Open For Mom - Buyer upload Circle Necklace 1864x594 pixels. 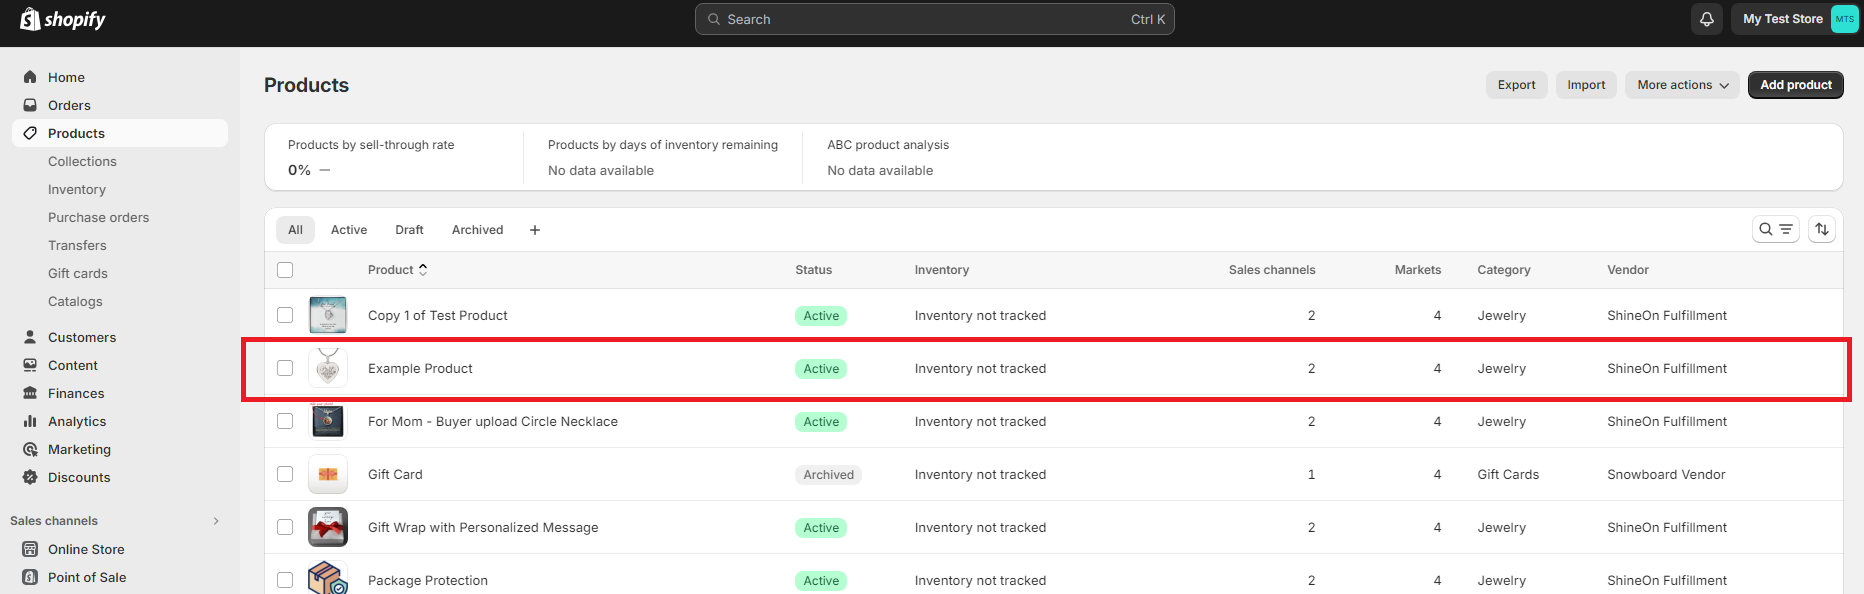(x=493, y=421)
